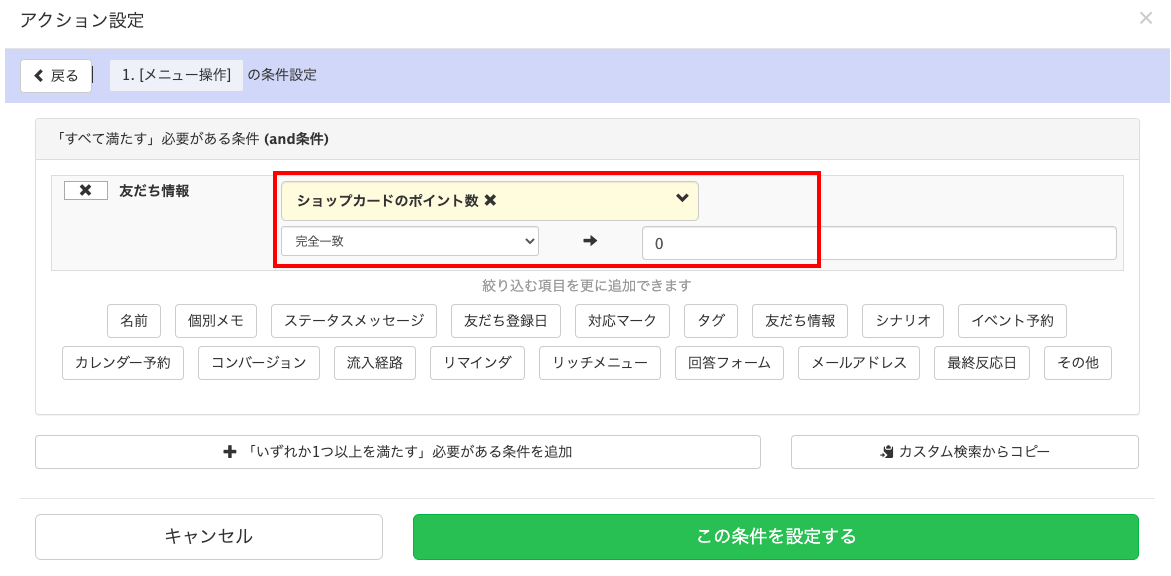Confirm with この条件を設定する button
The height and width of the screenshot is (576, 1171).
pos(775,536)
